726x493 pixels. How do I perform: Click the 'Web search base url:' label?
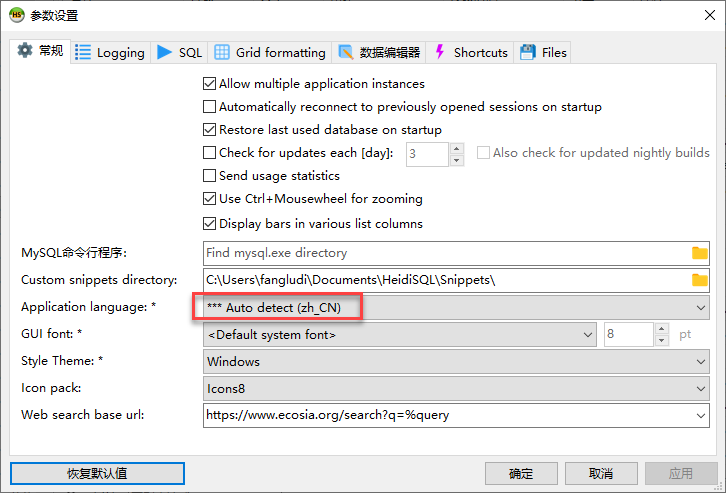pyautogui.click(x=82, y=415)
